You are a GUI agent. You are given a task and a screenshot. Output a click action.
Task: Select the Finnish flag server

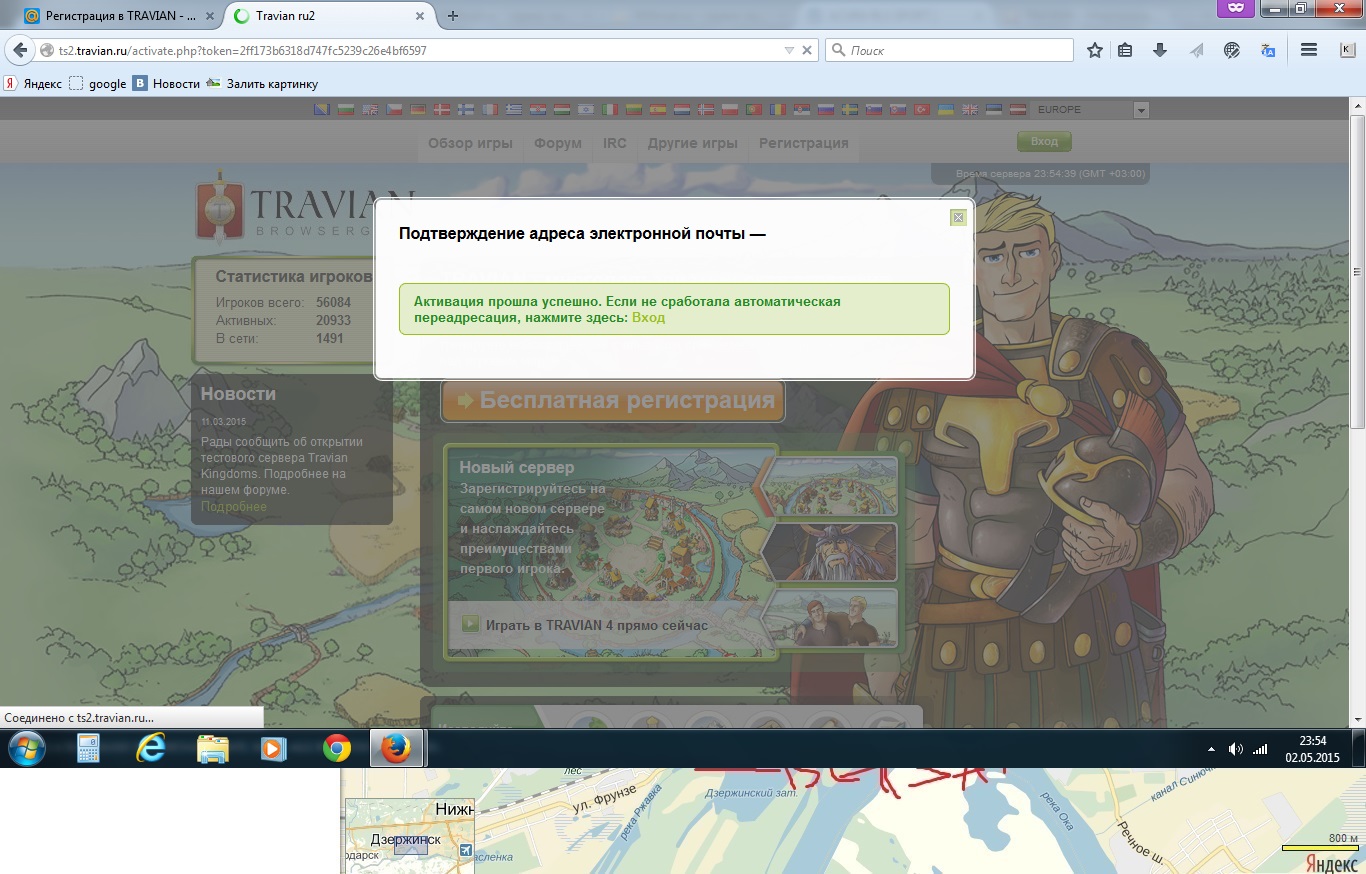pyautogui.click(x=466, y=110)
